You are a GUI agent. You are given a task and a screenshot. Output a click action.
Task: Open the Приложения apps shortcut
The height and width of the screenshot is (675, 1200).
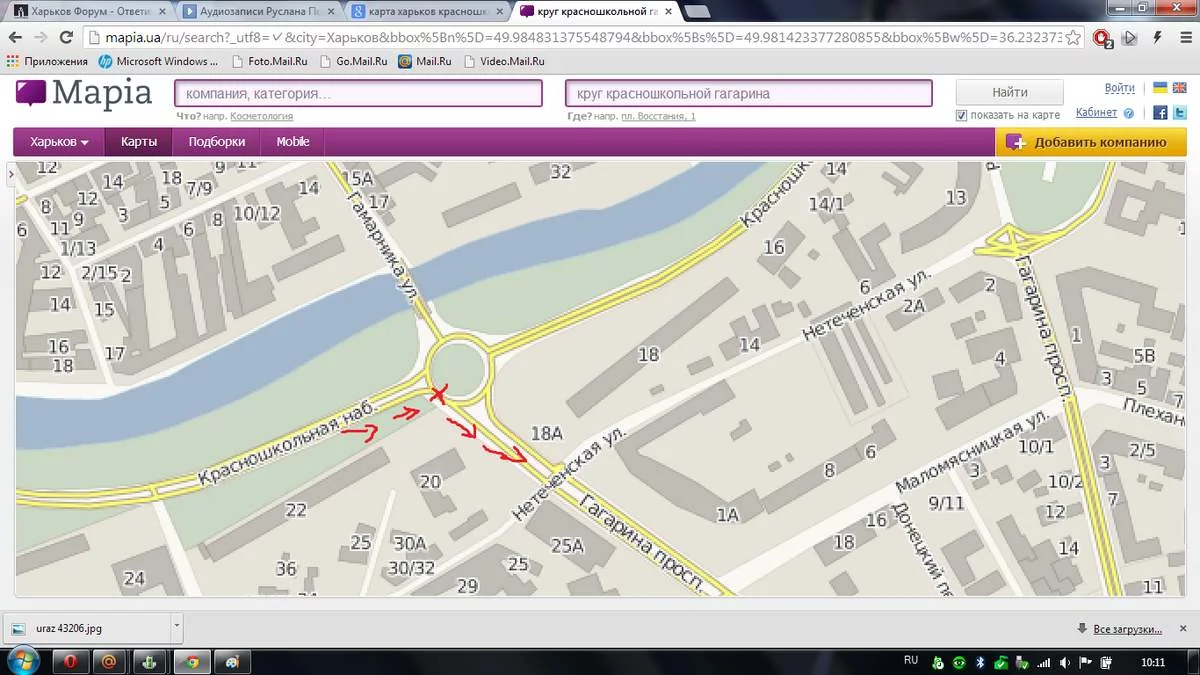pos(47,61)
